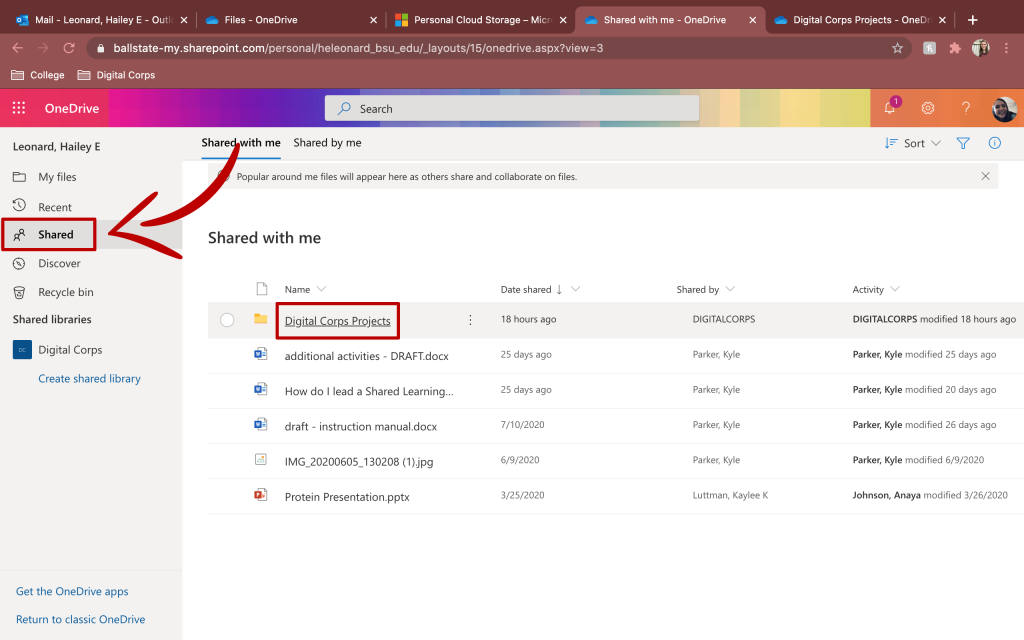Open the details pane info icon
Screen dimensions: 1024x640
pos(995,143)
